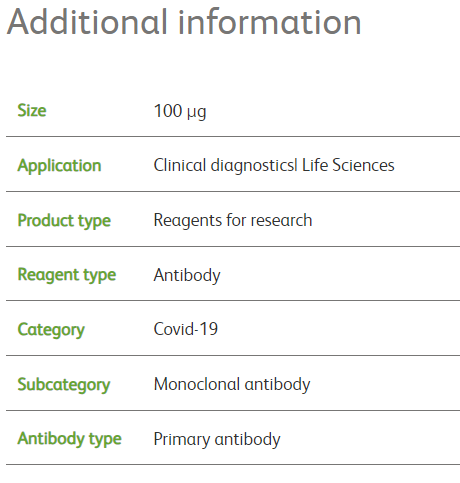Viewport: 460px width, 483px height.
Task: Click the word research in Product type row
Action: point(282,221)
